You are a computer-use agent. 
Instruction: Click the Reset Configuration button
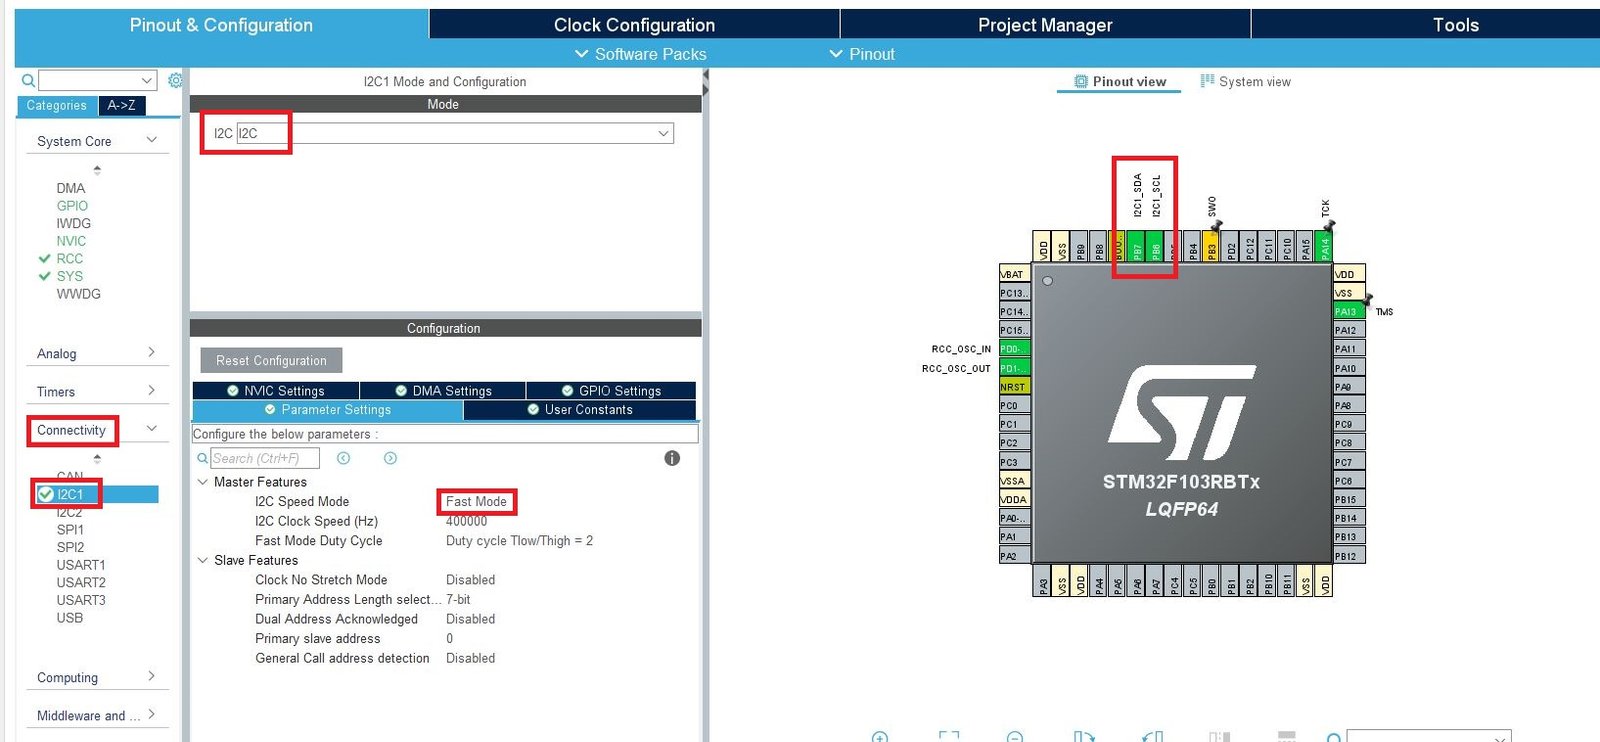tap(271, 360)
